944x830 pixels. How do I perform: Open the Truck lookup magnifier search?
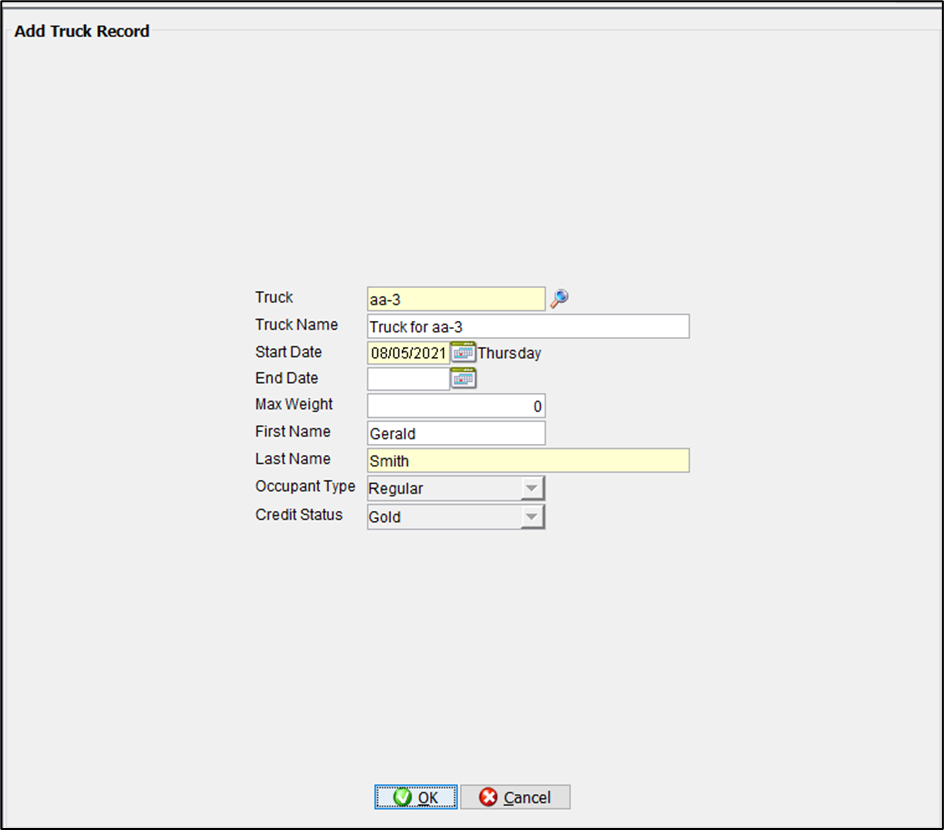coord(560,298)
